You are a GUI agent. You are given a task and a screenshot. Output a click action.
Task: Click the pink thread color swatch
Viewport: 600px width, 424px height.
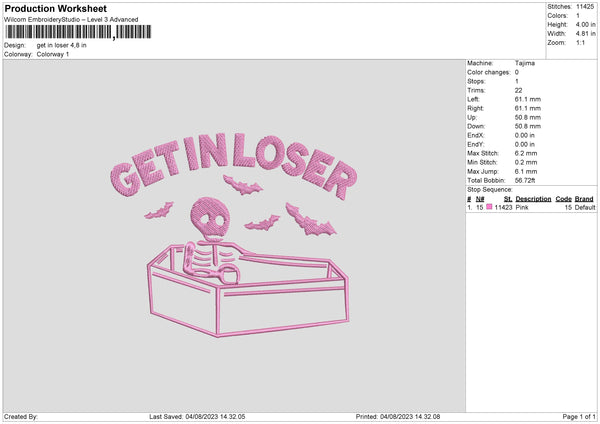tap(489, 207)
